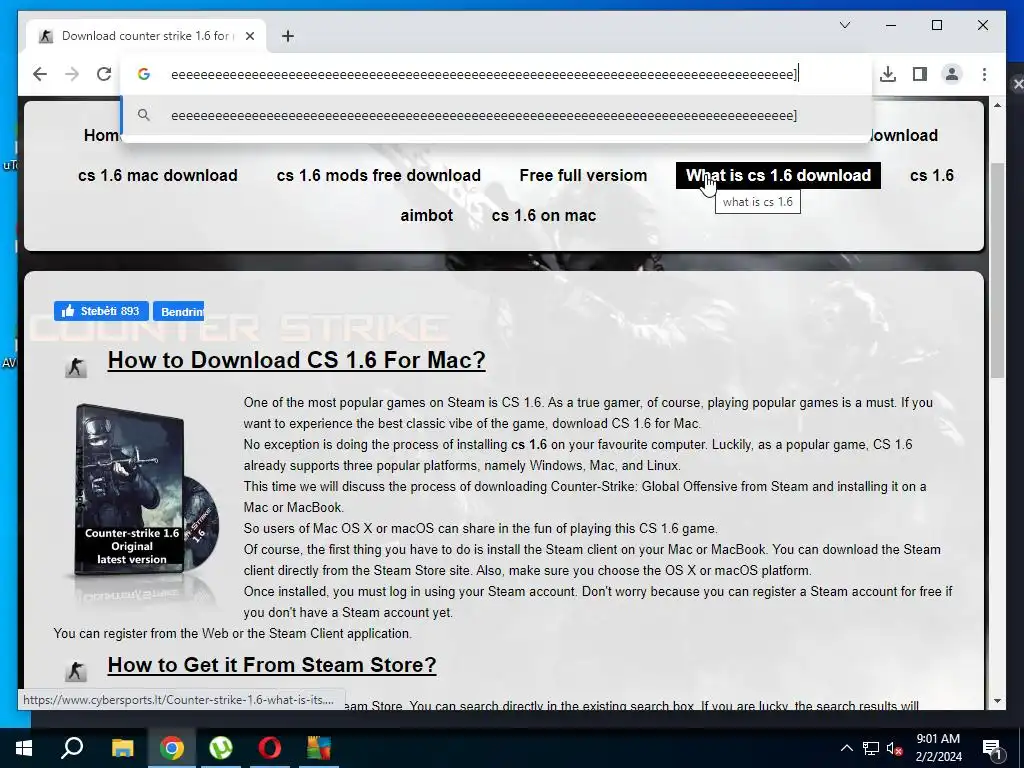Open What is cs 1.6 download page

tap(778, 175)
